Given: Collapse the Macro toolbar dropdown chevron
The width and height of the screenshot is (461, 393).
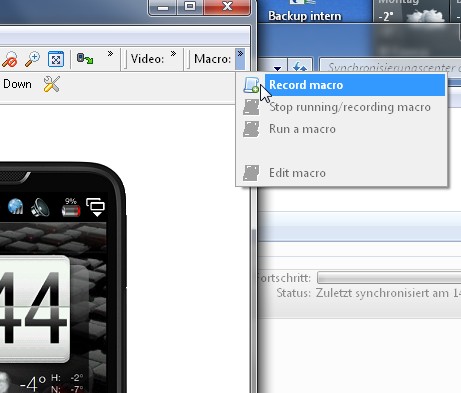Looking at the screenshot, I should click(240, 59).
